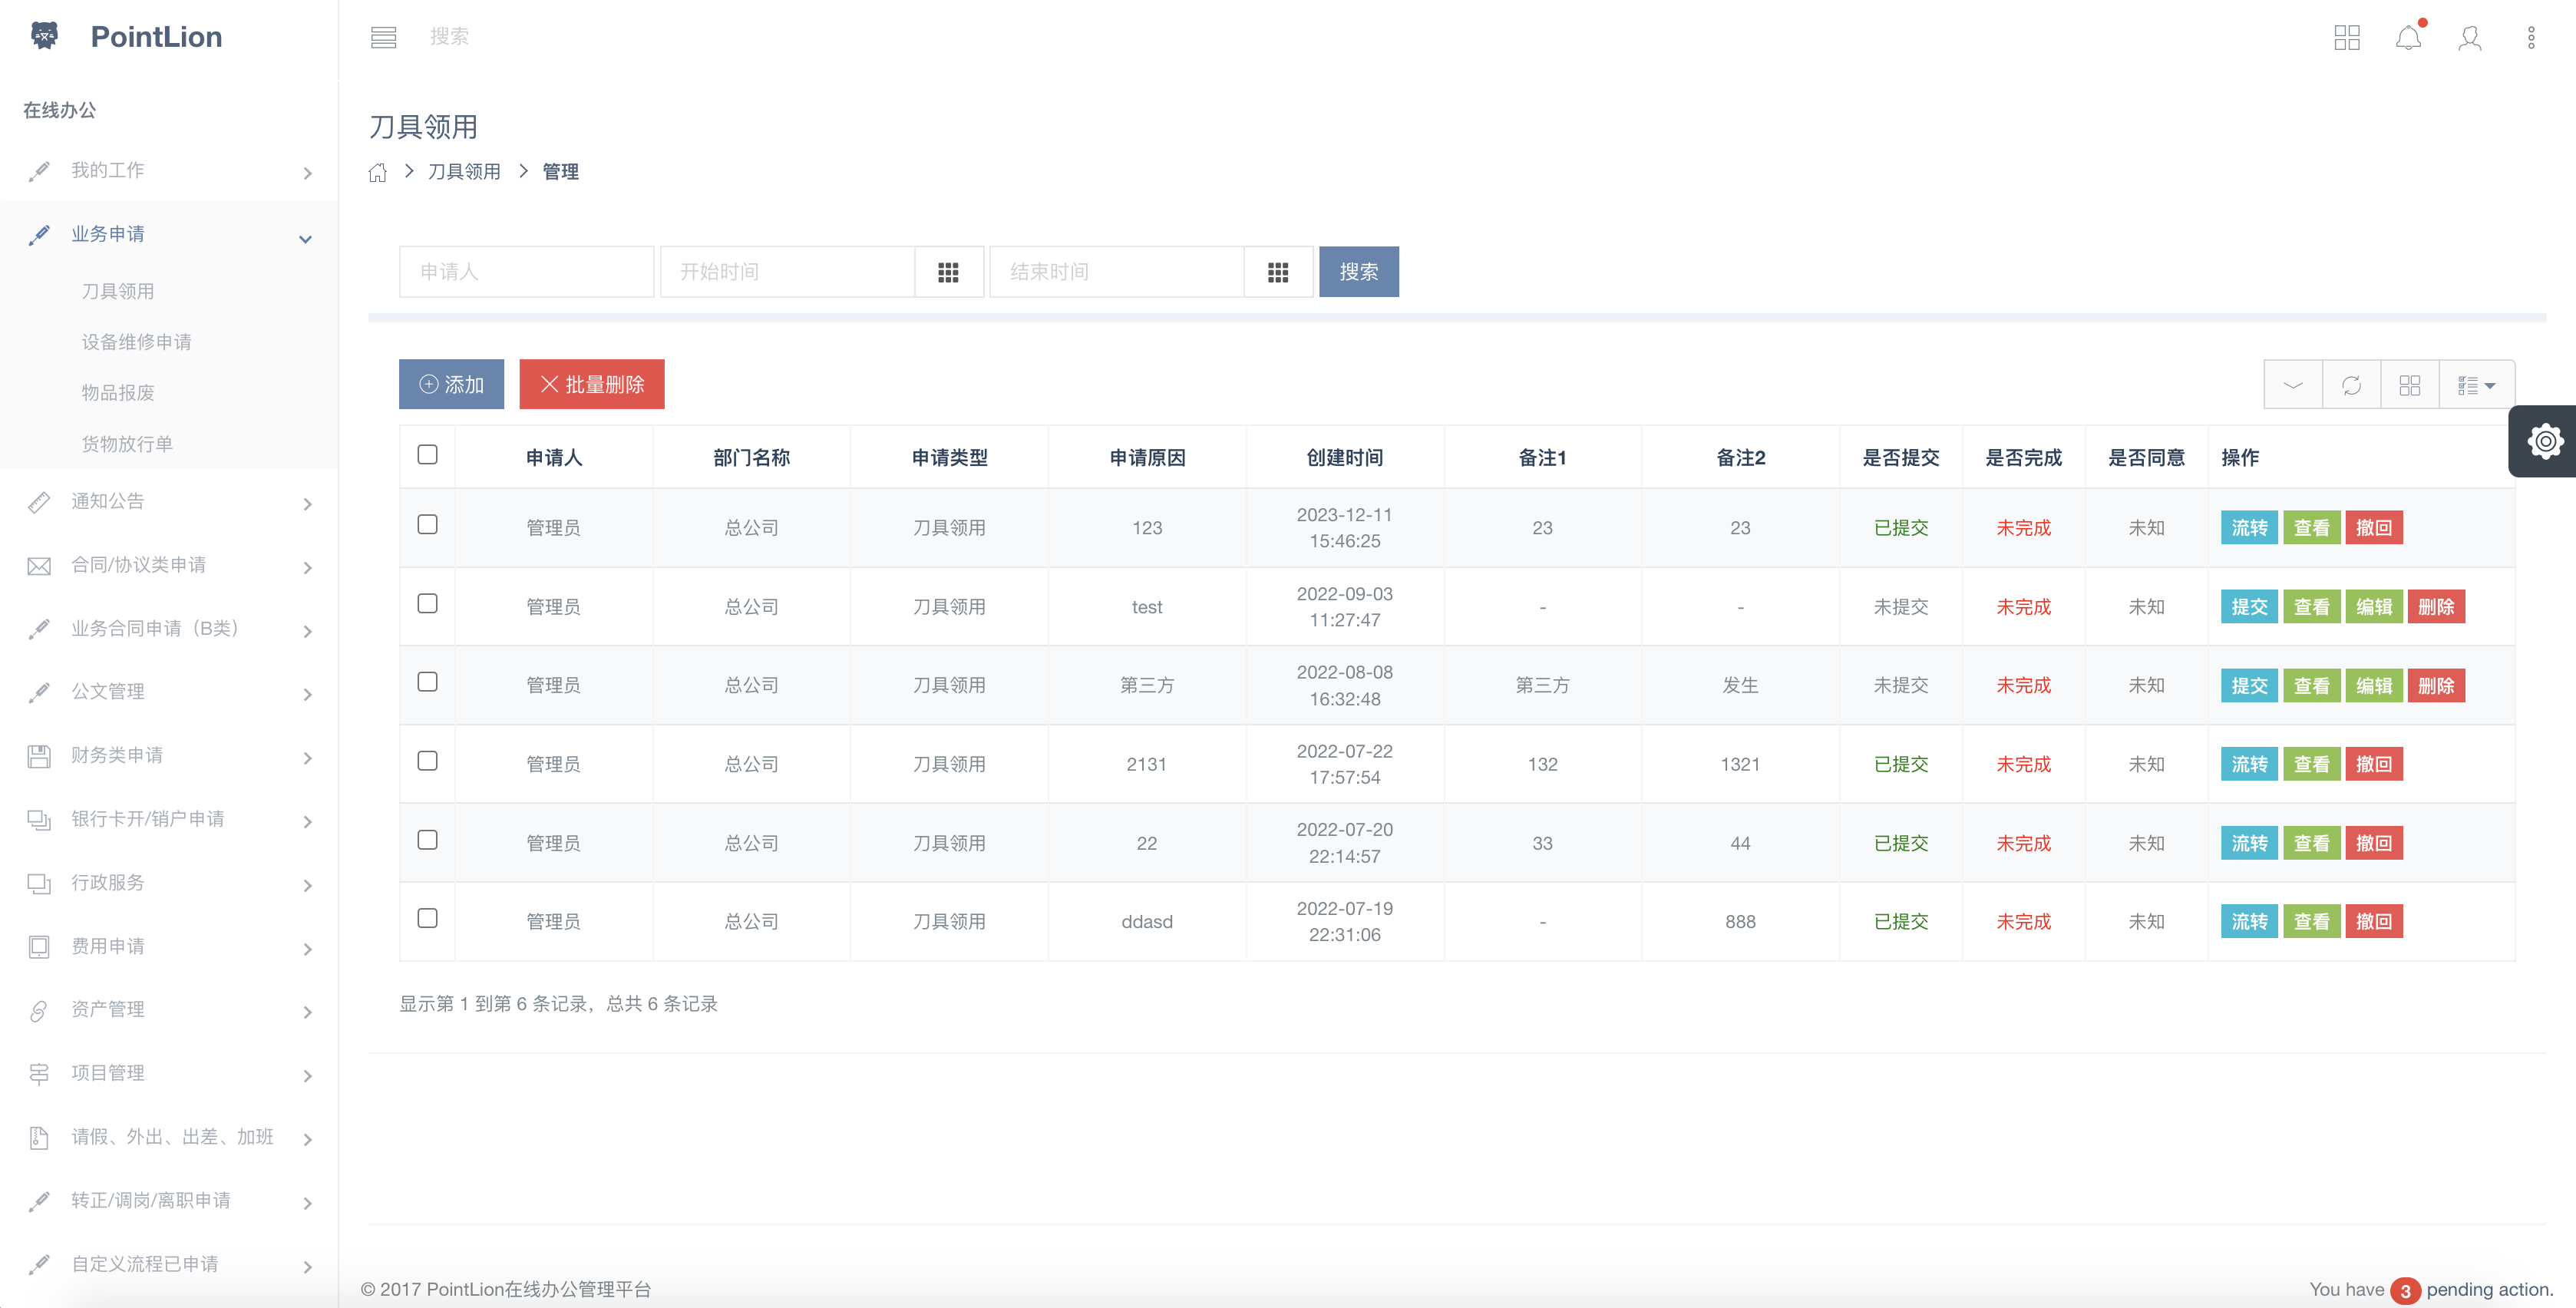This screenshot has height=1308, width=2576.
Task: Click 删除 for the test row
Action: 2435,607
